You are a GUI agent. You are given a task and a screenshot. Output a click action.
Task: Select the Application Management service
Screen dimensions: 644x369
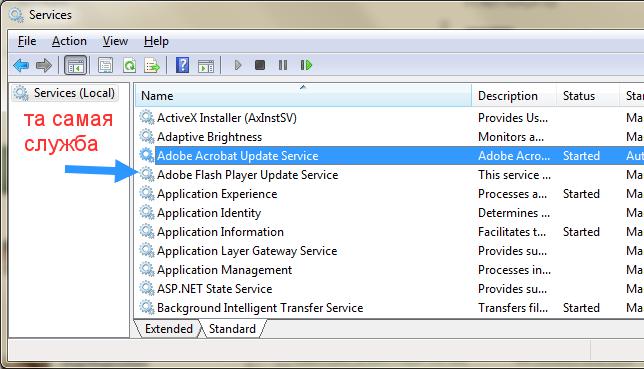point(225,270)
